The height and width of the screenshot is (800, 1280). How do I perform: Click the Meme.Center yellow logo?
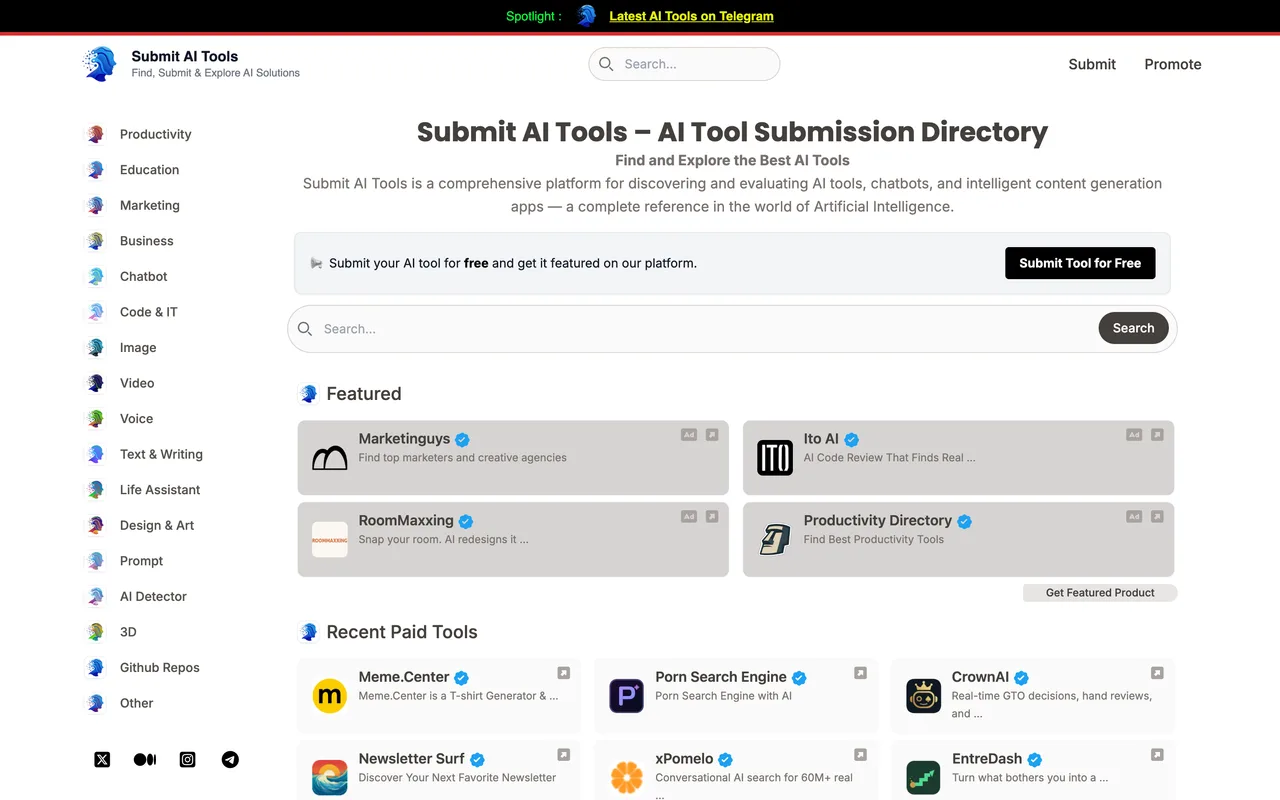pos(330,696)
